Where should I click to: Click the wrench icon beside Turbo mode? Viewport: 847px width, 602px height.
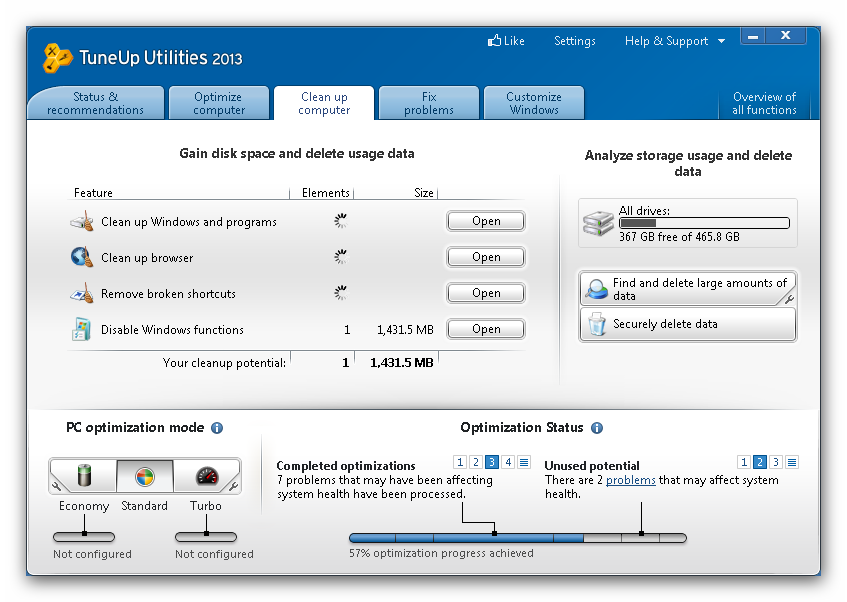(x=233, y=486)
